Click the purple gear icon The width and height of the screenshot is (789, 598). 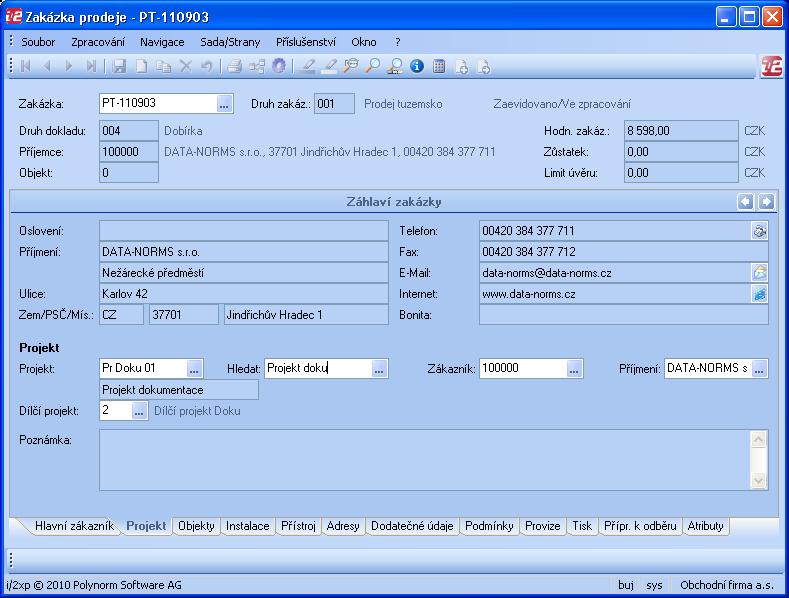[279, 66]
